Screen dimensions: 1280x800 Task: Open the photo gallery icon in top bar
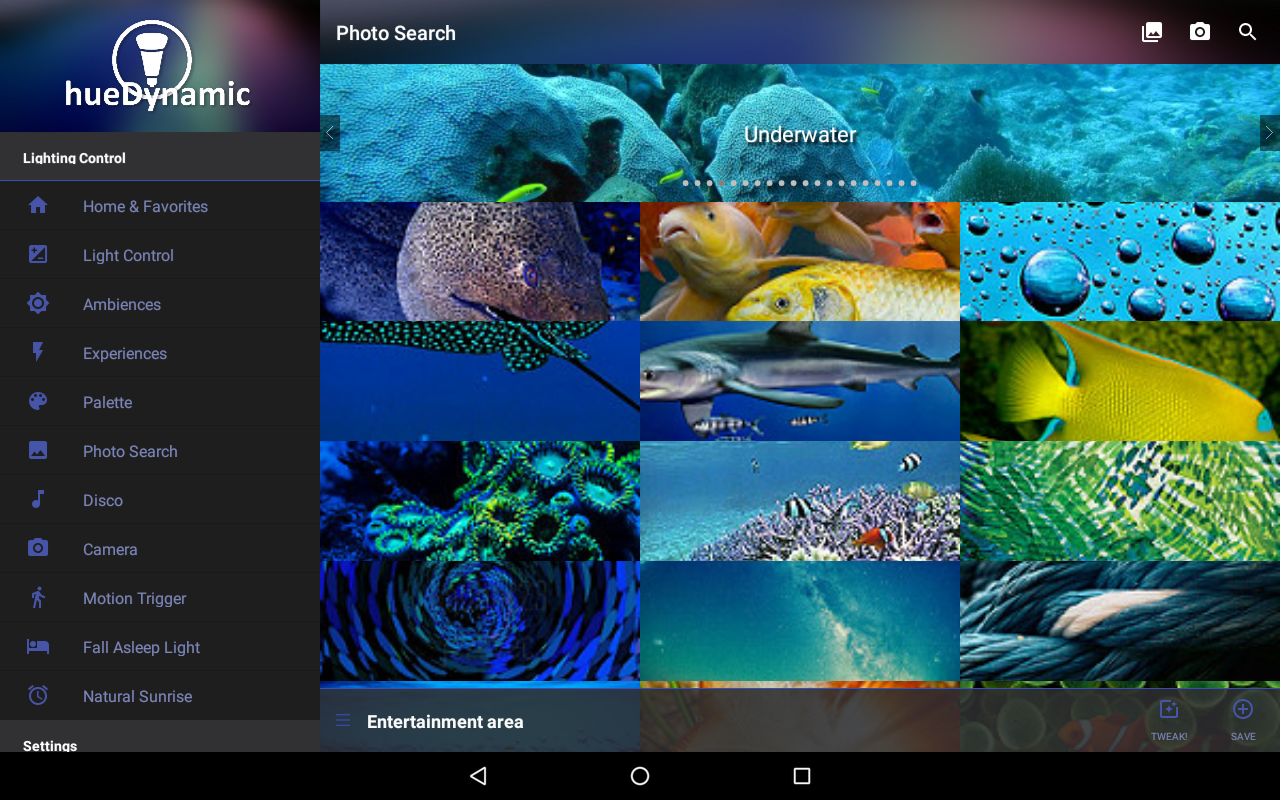pyautogui.click(x=1152, y=32)
